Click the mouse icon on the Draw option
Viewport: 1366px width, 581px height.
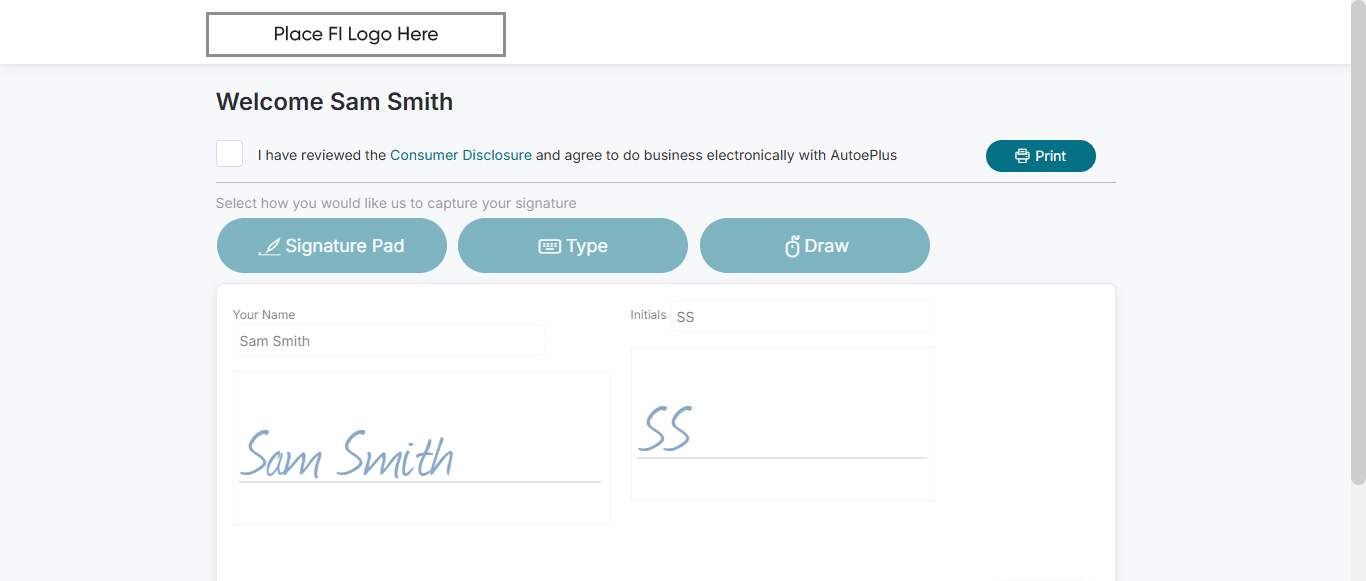792,246
